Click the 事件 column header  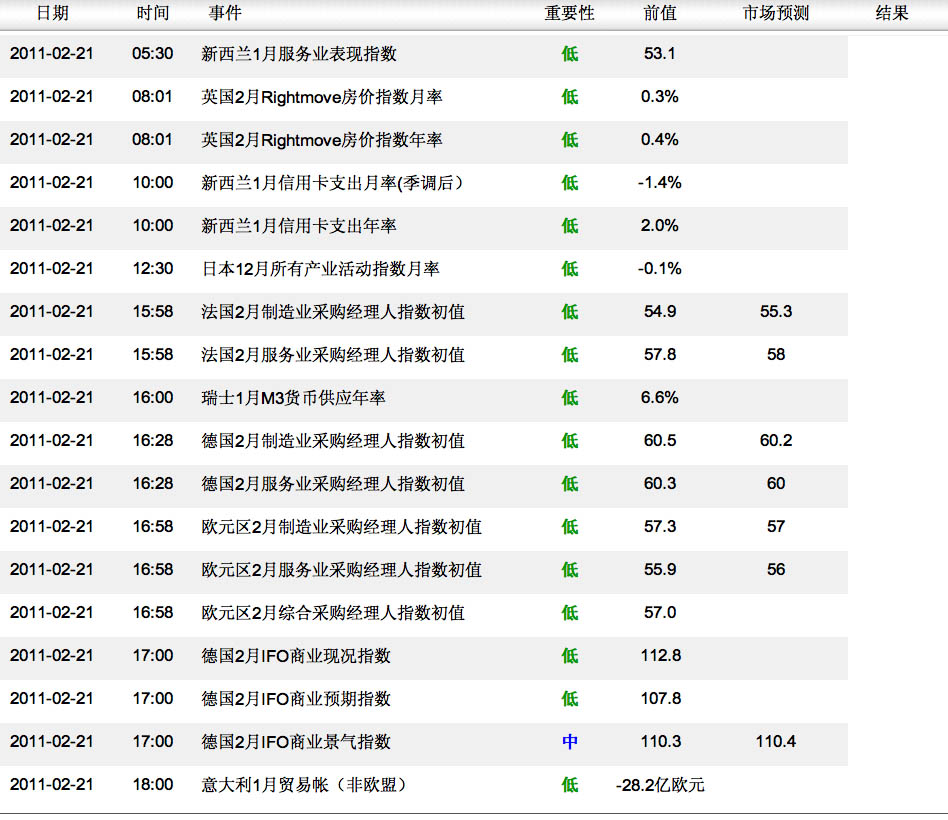(225, 13)
